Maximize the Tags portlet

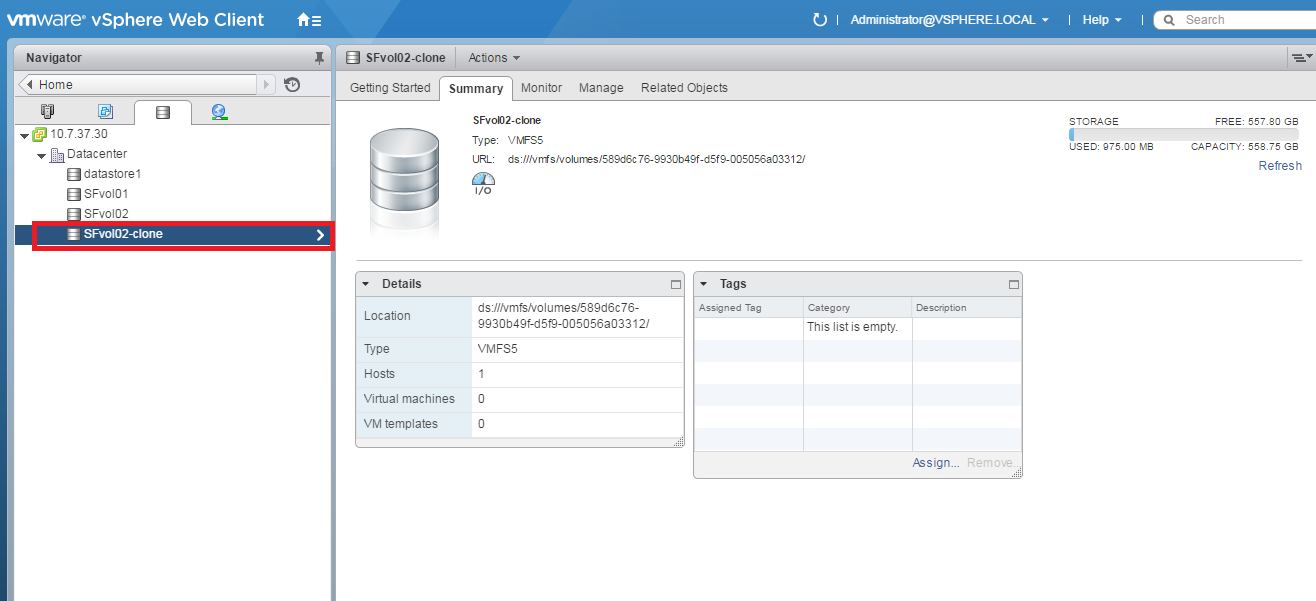click(1013, 284)
